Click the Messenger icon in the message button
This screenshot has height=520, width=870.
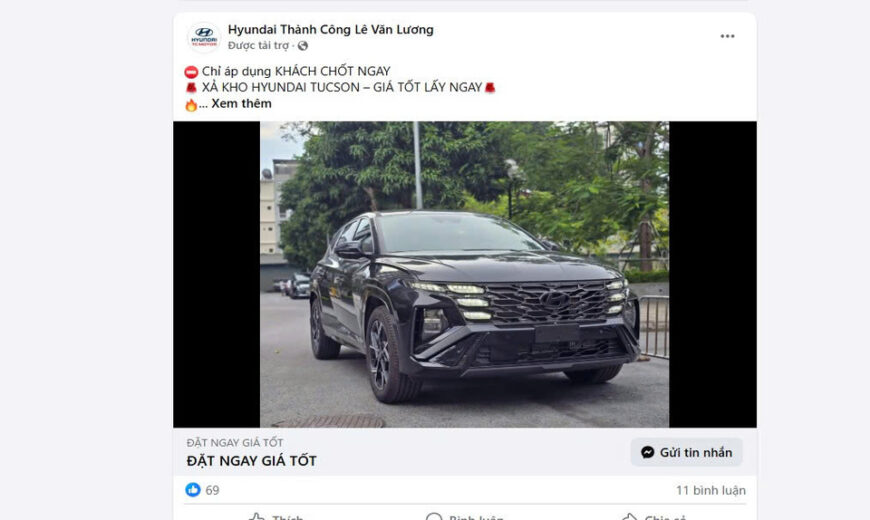[x=648, y=452]
